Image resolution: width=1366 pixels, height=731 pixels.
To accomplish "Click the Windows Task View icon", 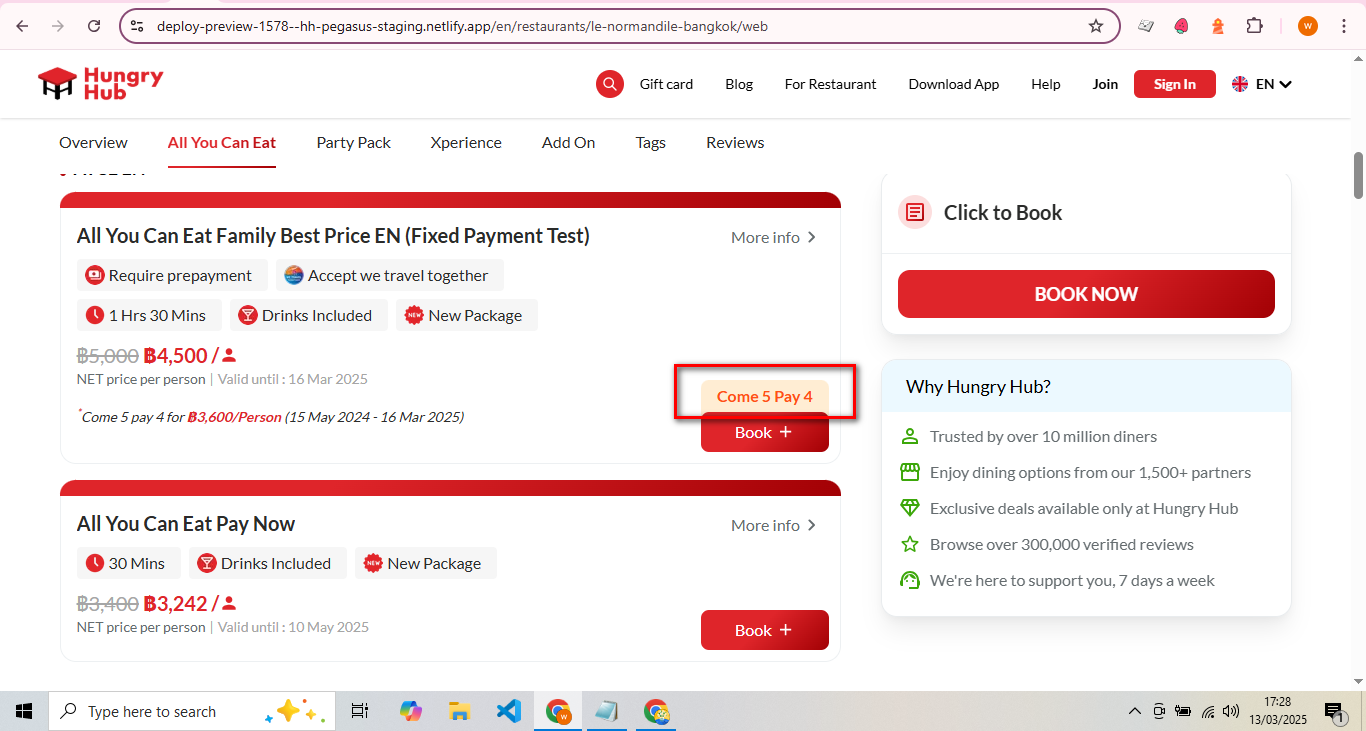I will [x=360, y=711].
